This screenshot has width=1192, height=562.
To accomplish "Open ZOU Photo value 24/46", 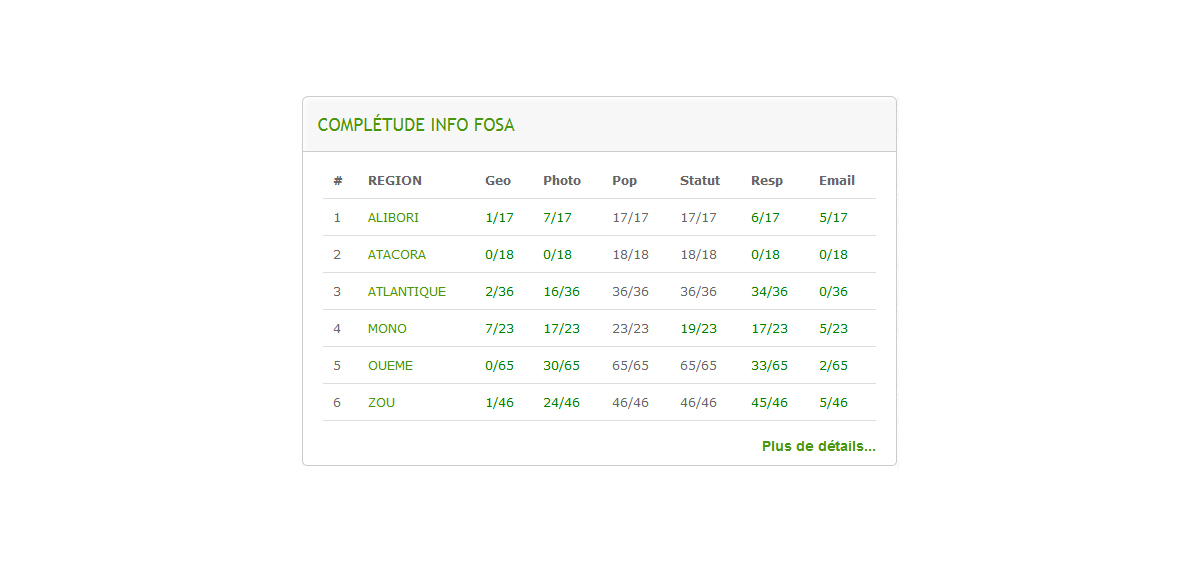I will tap(561, 402).
